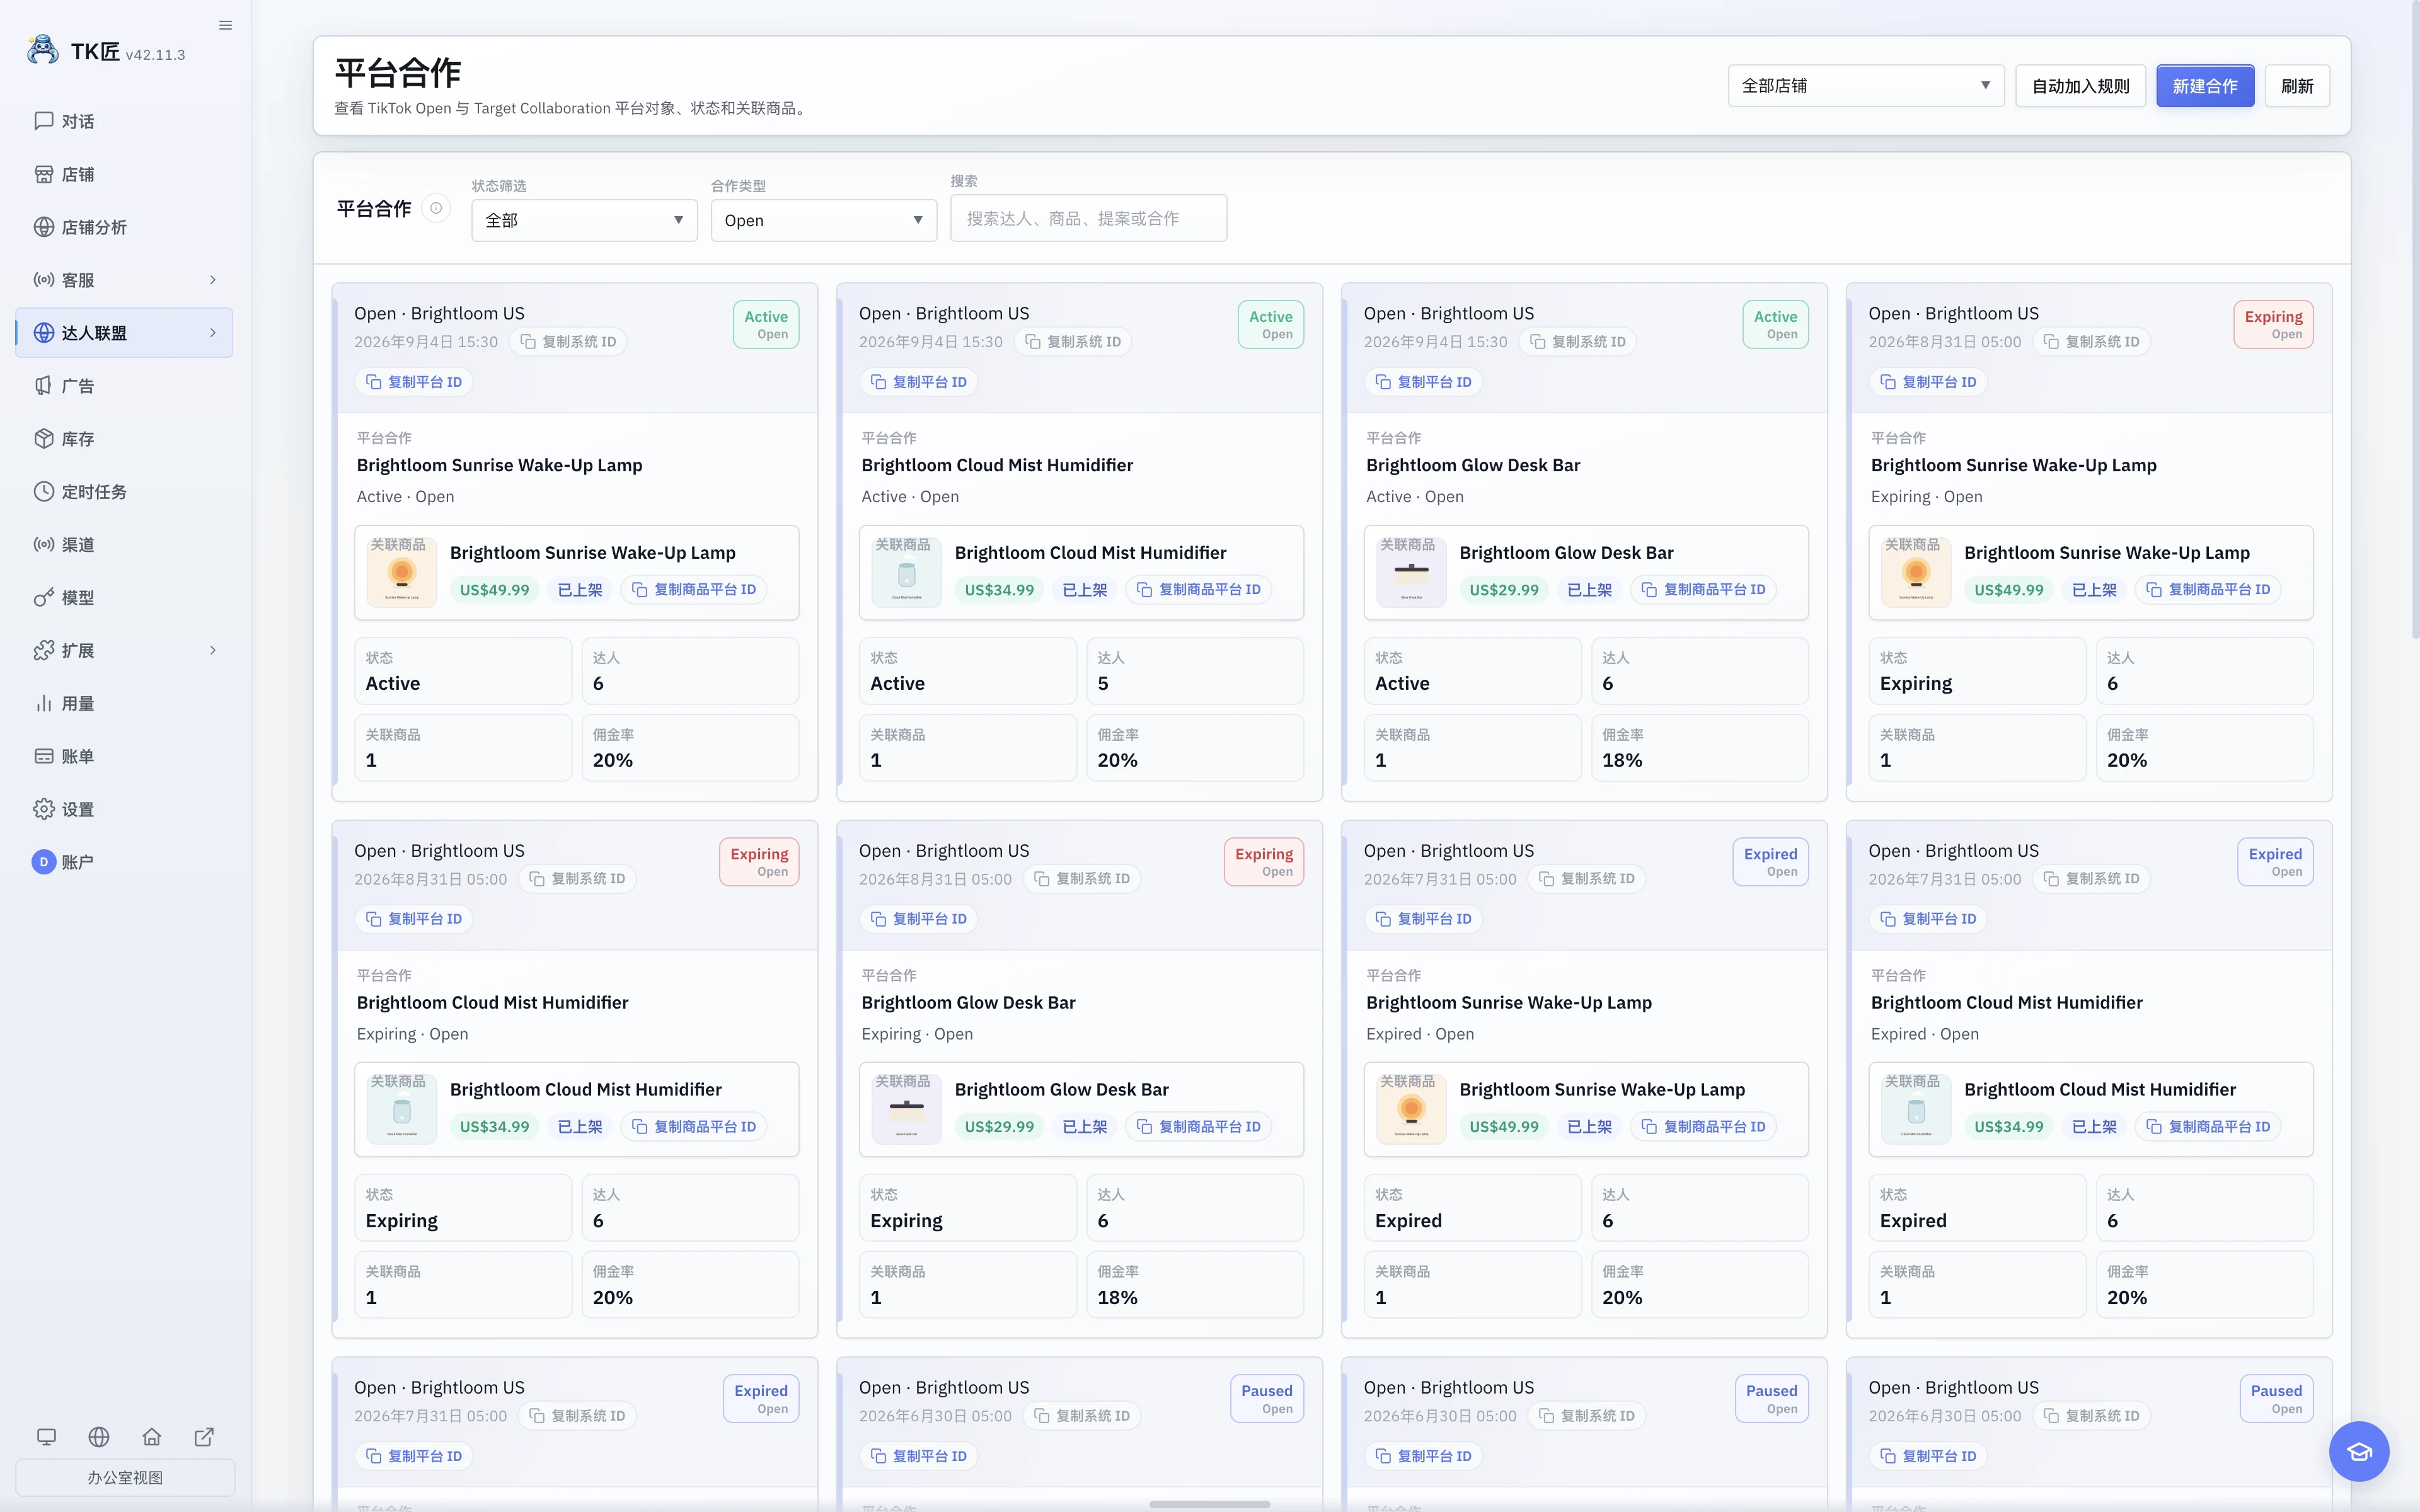Screen dimensions: 2420x1512
Task: Copy system ID on Expiring Sunrise Wake-Up Lamp card
Action: [x=2092, y=342]
